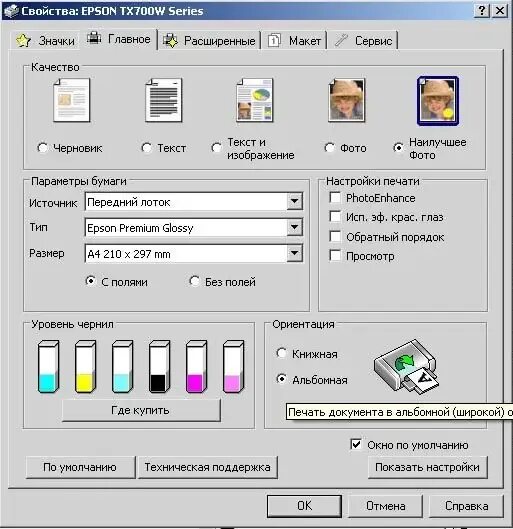Enable the PhotoEnhance checkbox
The width and height of the screenshot is (513, 529).
[x=335, y=197]
